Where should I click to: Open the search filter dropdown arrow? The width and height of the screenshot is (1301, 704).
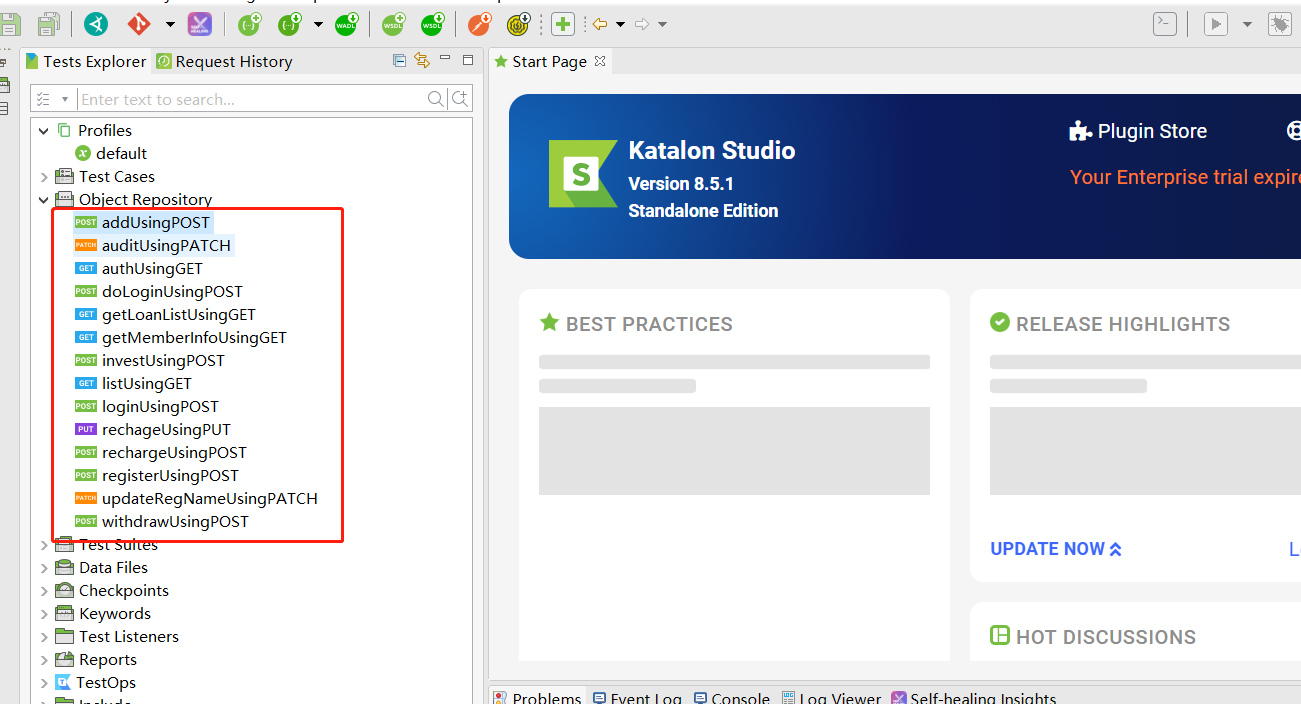pos(65,99)
